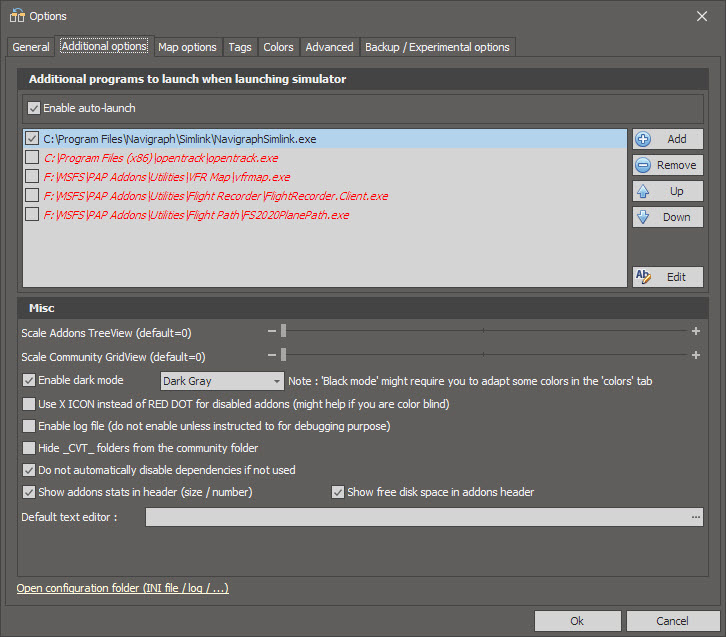This screenshot has height=637, width=726.
Task: Enable the opentrack.exe program checkbox
Action: 33,158
